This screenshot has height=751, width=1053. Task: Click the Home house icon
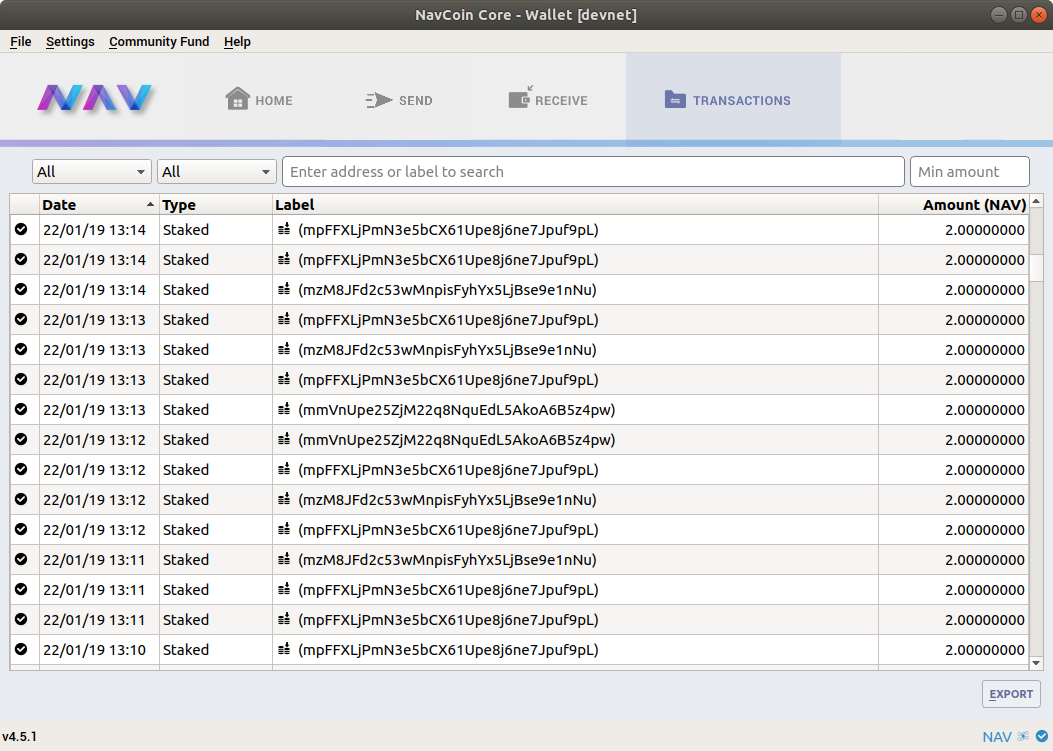[x=237, y=99]
